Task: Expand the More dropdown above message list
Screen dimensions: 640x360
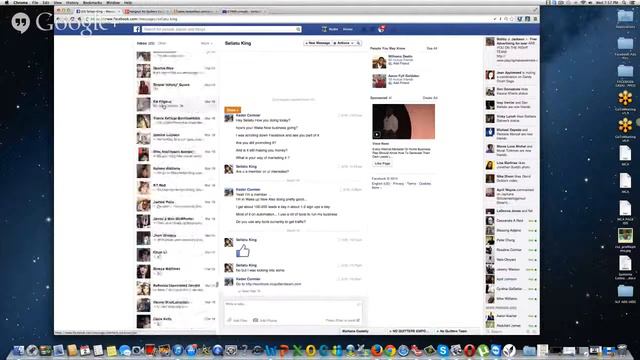Action: click(x=207, y=43)
